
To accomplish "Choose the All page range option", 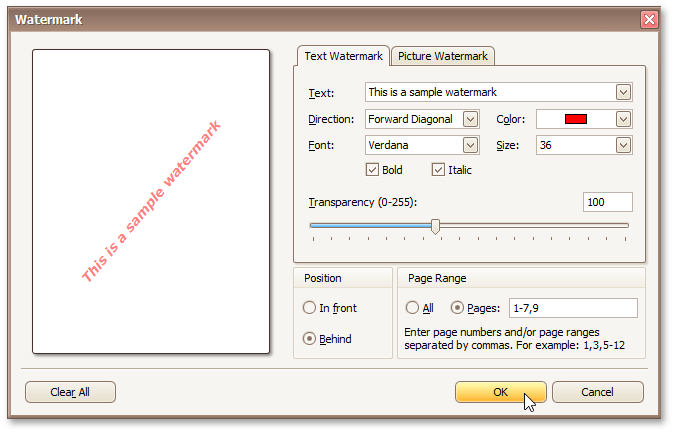I will (413, 308).
